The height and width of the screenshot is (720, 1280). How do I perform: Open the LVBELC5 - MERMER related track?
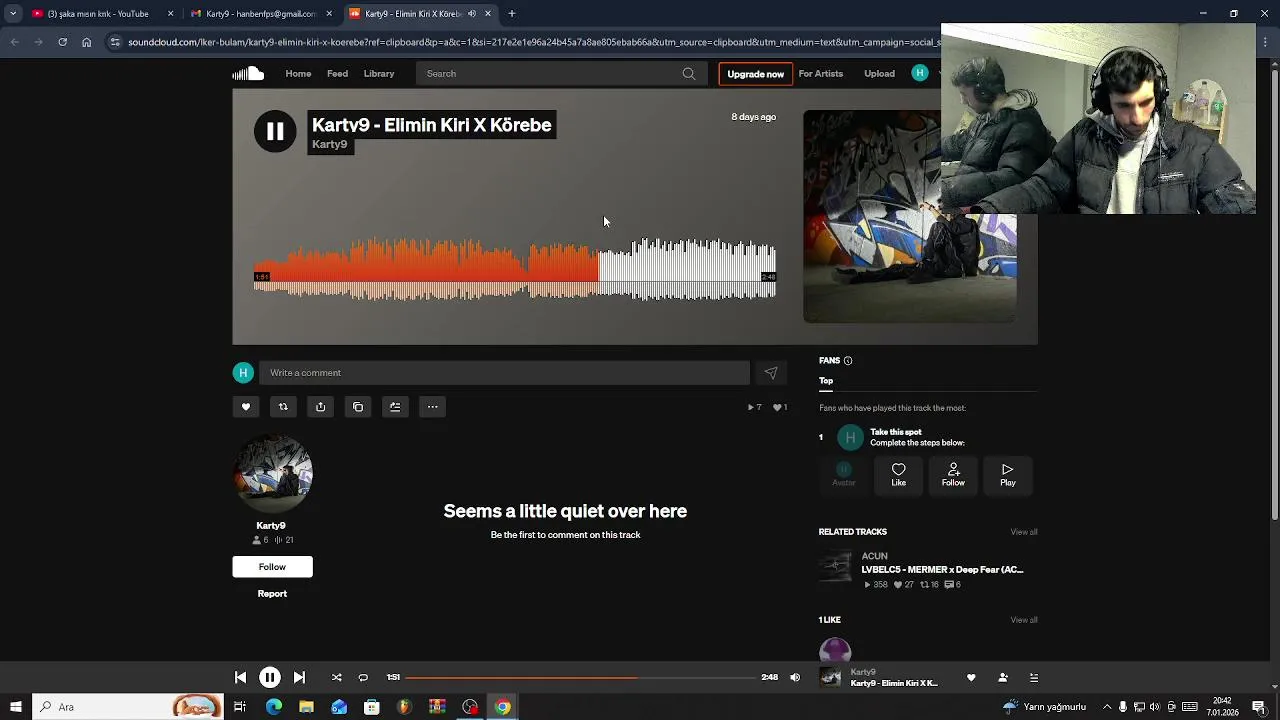[x=942, y=570]
